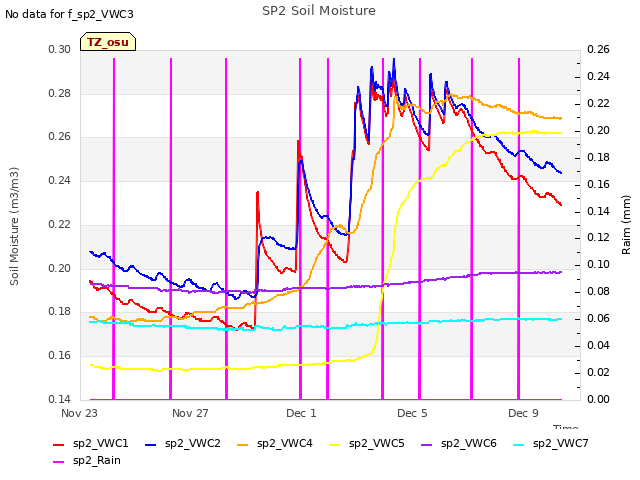Click the magenta sp2_Rain legend swatch
This screenshot has width=640, height=480.
pyautogui.click(x=59, y=462)
